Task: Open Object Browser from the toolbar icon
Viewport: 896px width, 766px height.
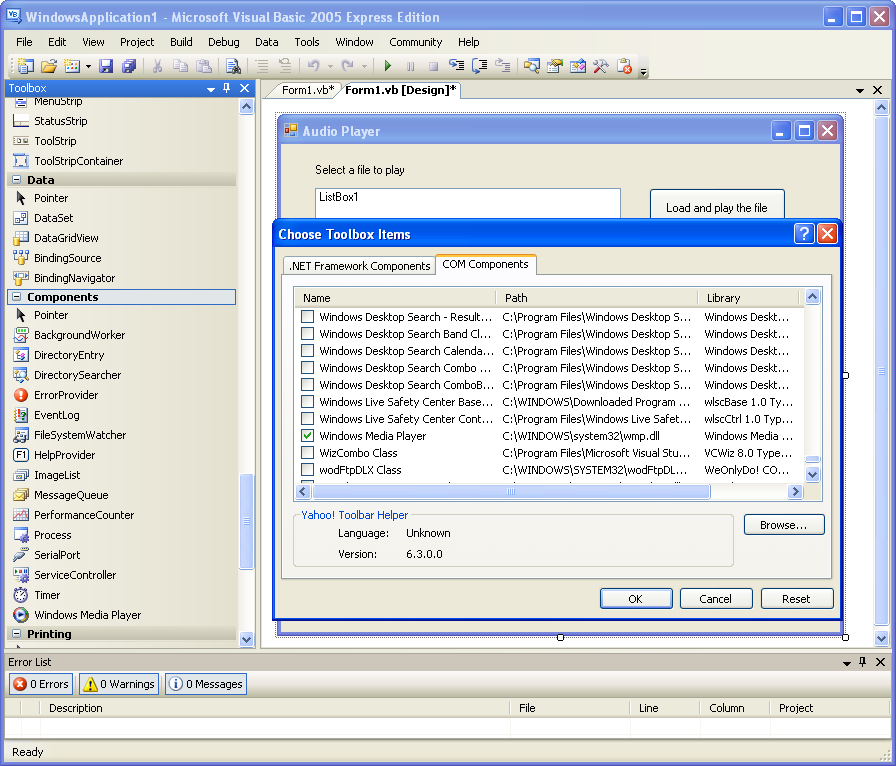Action: (578, 66)
